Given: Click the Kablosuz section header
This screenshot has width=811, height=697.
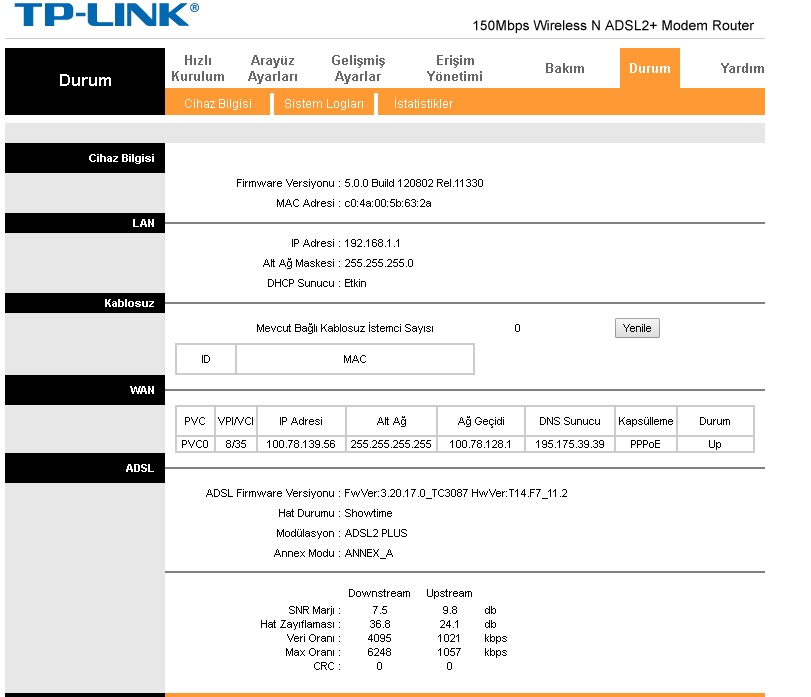Looking at the screenshot, I should [85, 303].
